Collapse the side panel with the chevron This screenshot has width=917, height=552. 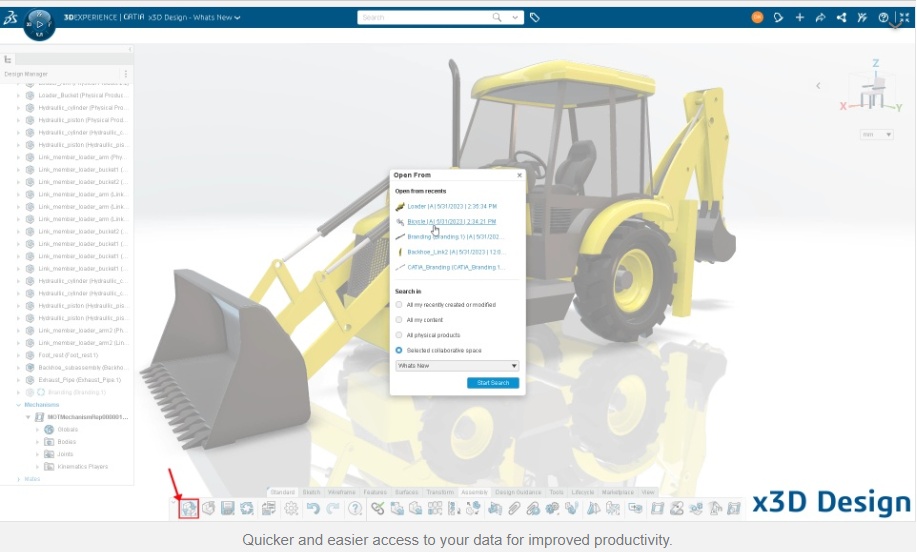pyautogui.click(x=130, y=50)
